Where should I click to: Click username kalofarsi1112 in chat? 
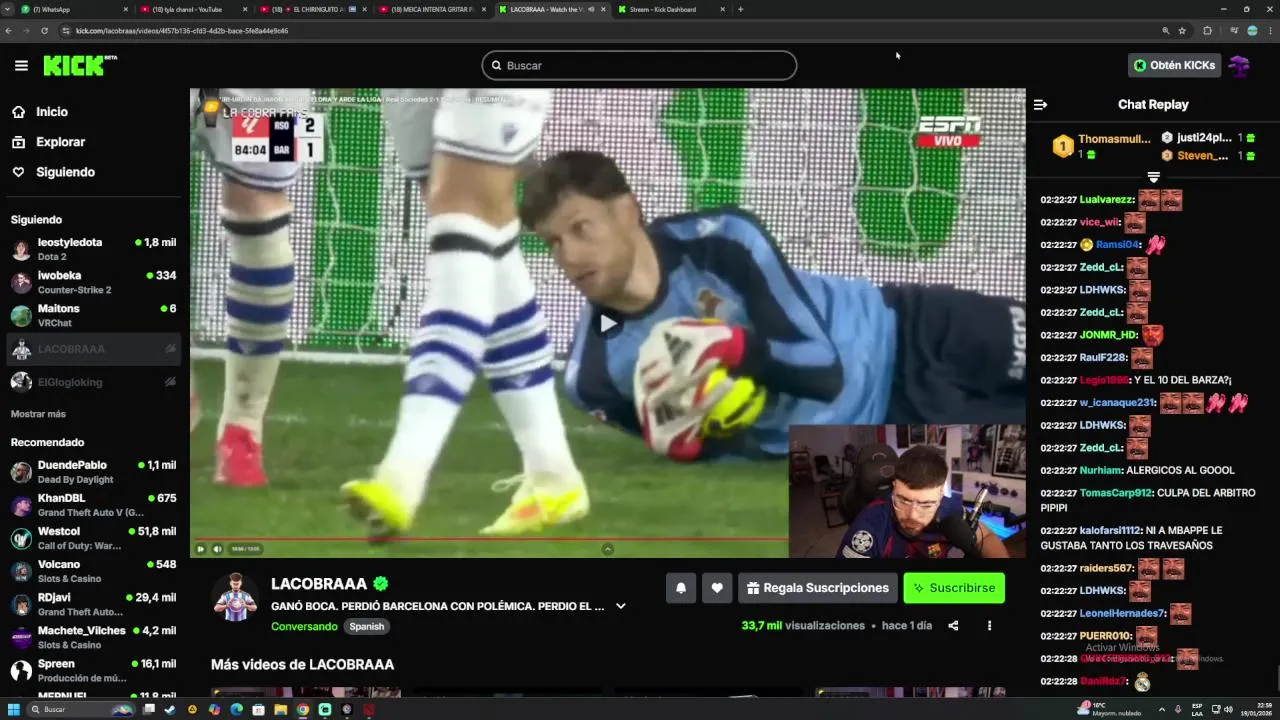tap(1110, 531)
